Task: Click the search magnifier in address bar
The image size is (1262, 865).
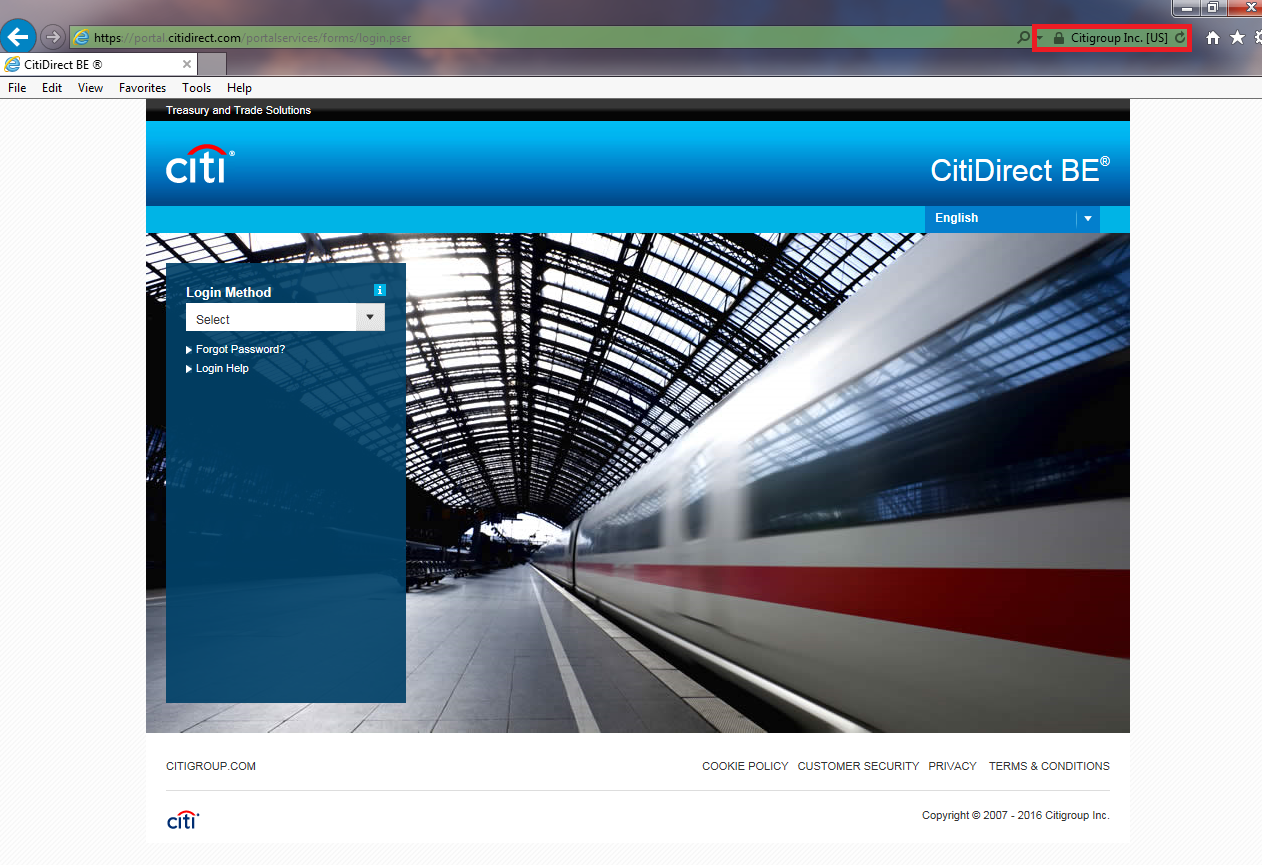Action: click(1022, 38)
